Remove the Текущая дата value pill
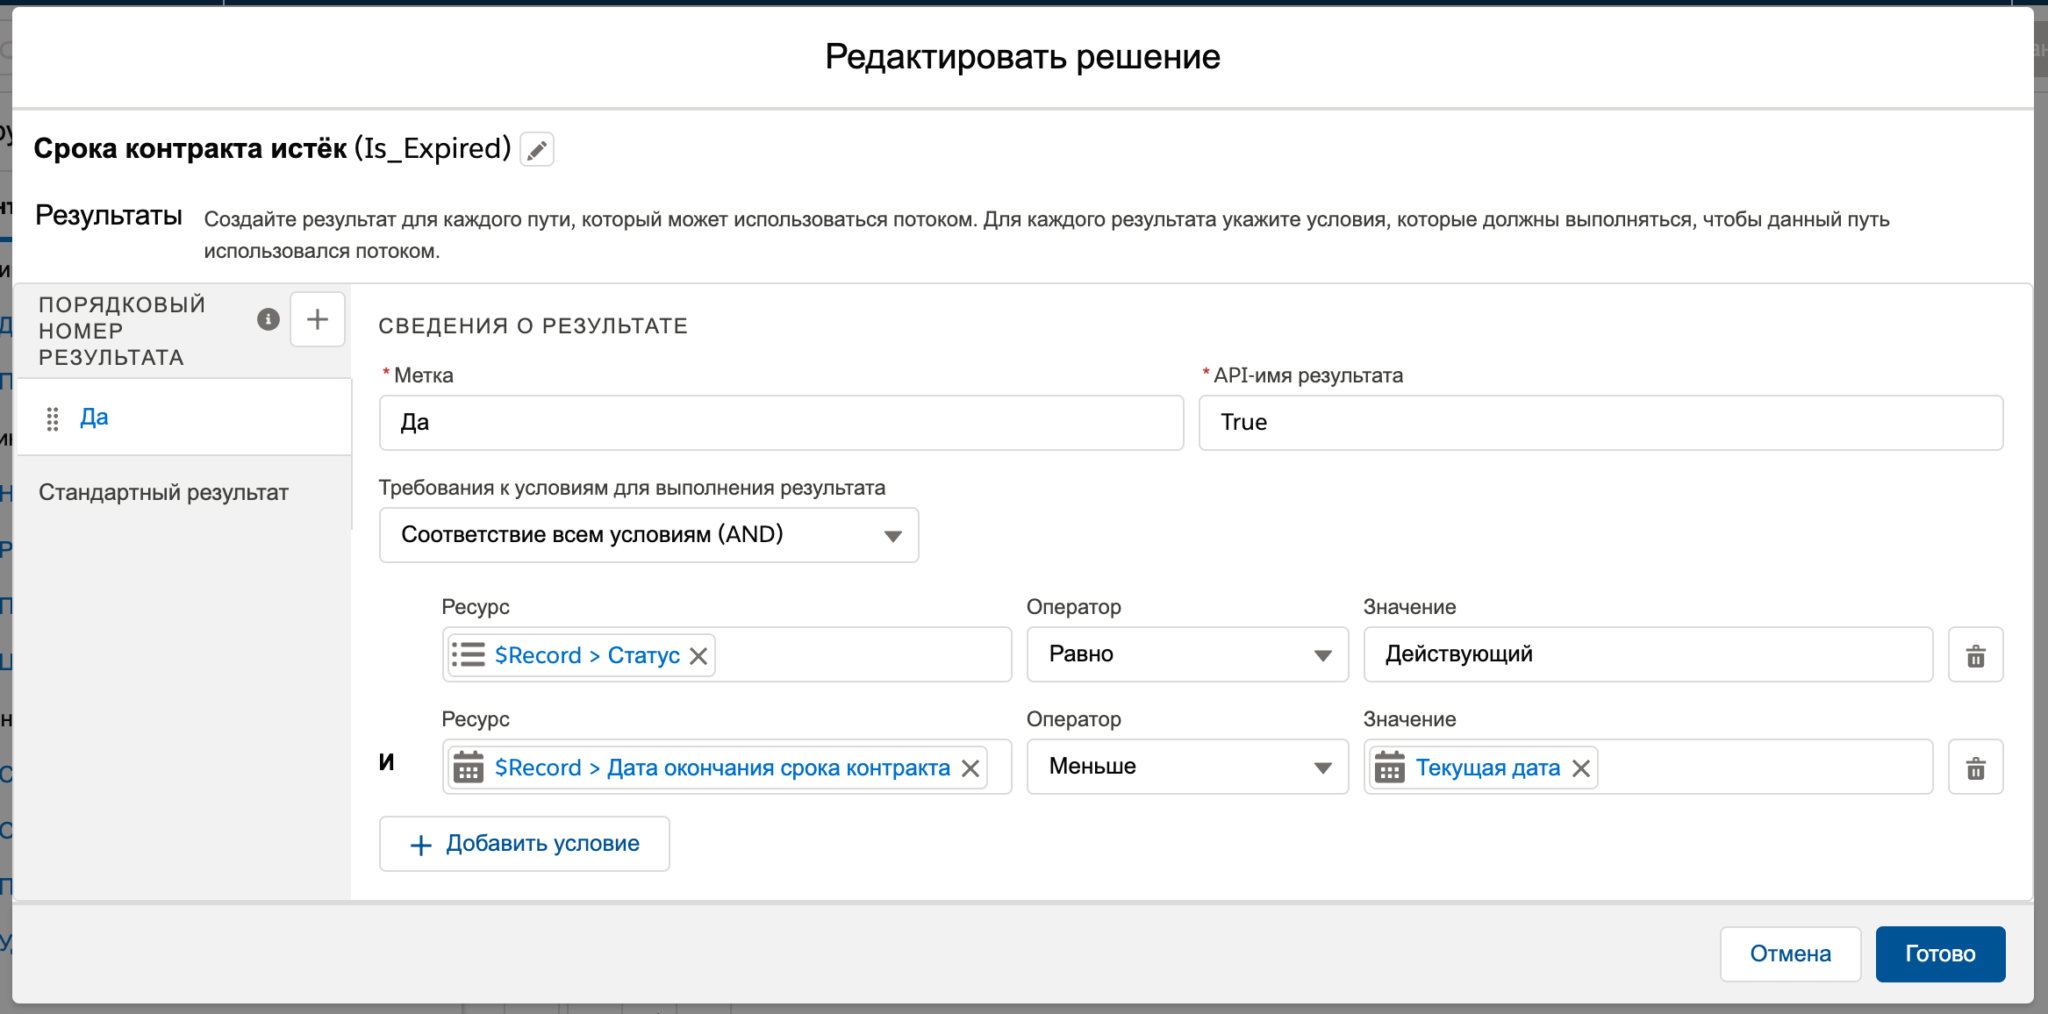Screen dimensions: 2048x1014 click(1581, 768)
